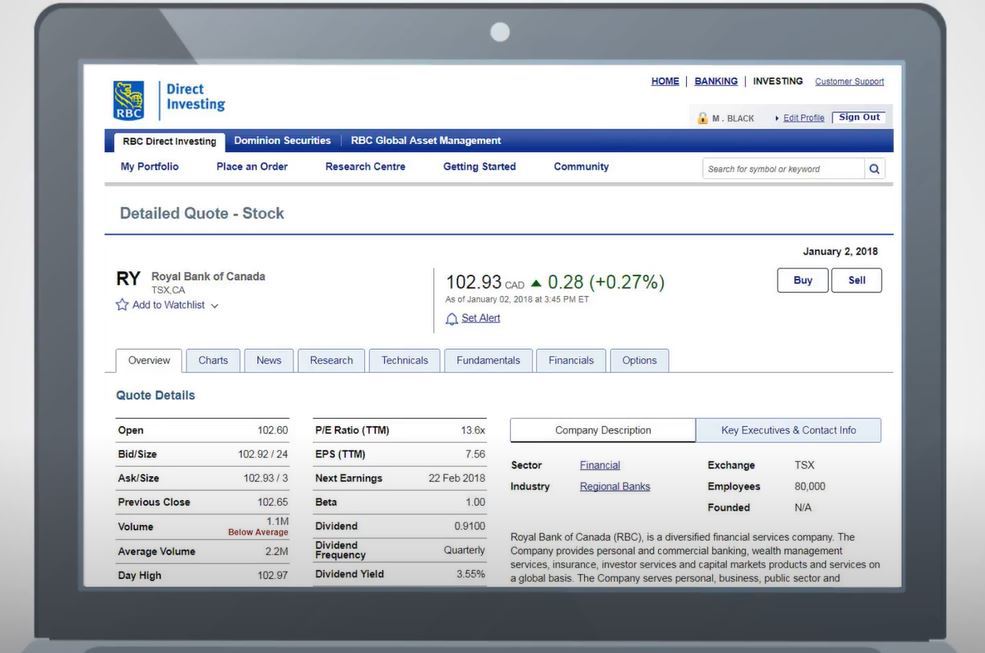Click the symbol or keyword search field
This screenshot has height=653, width=985.
783,168
